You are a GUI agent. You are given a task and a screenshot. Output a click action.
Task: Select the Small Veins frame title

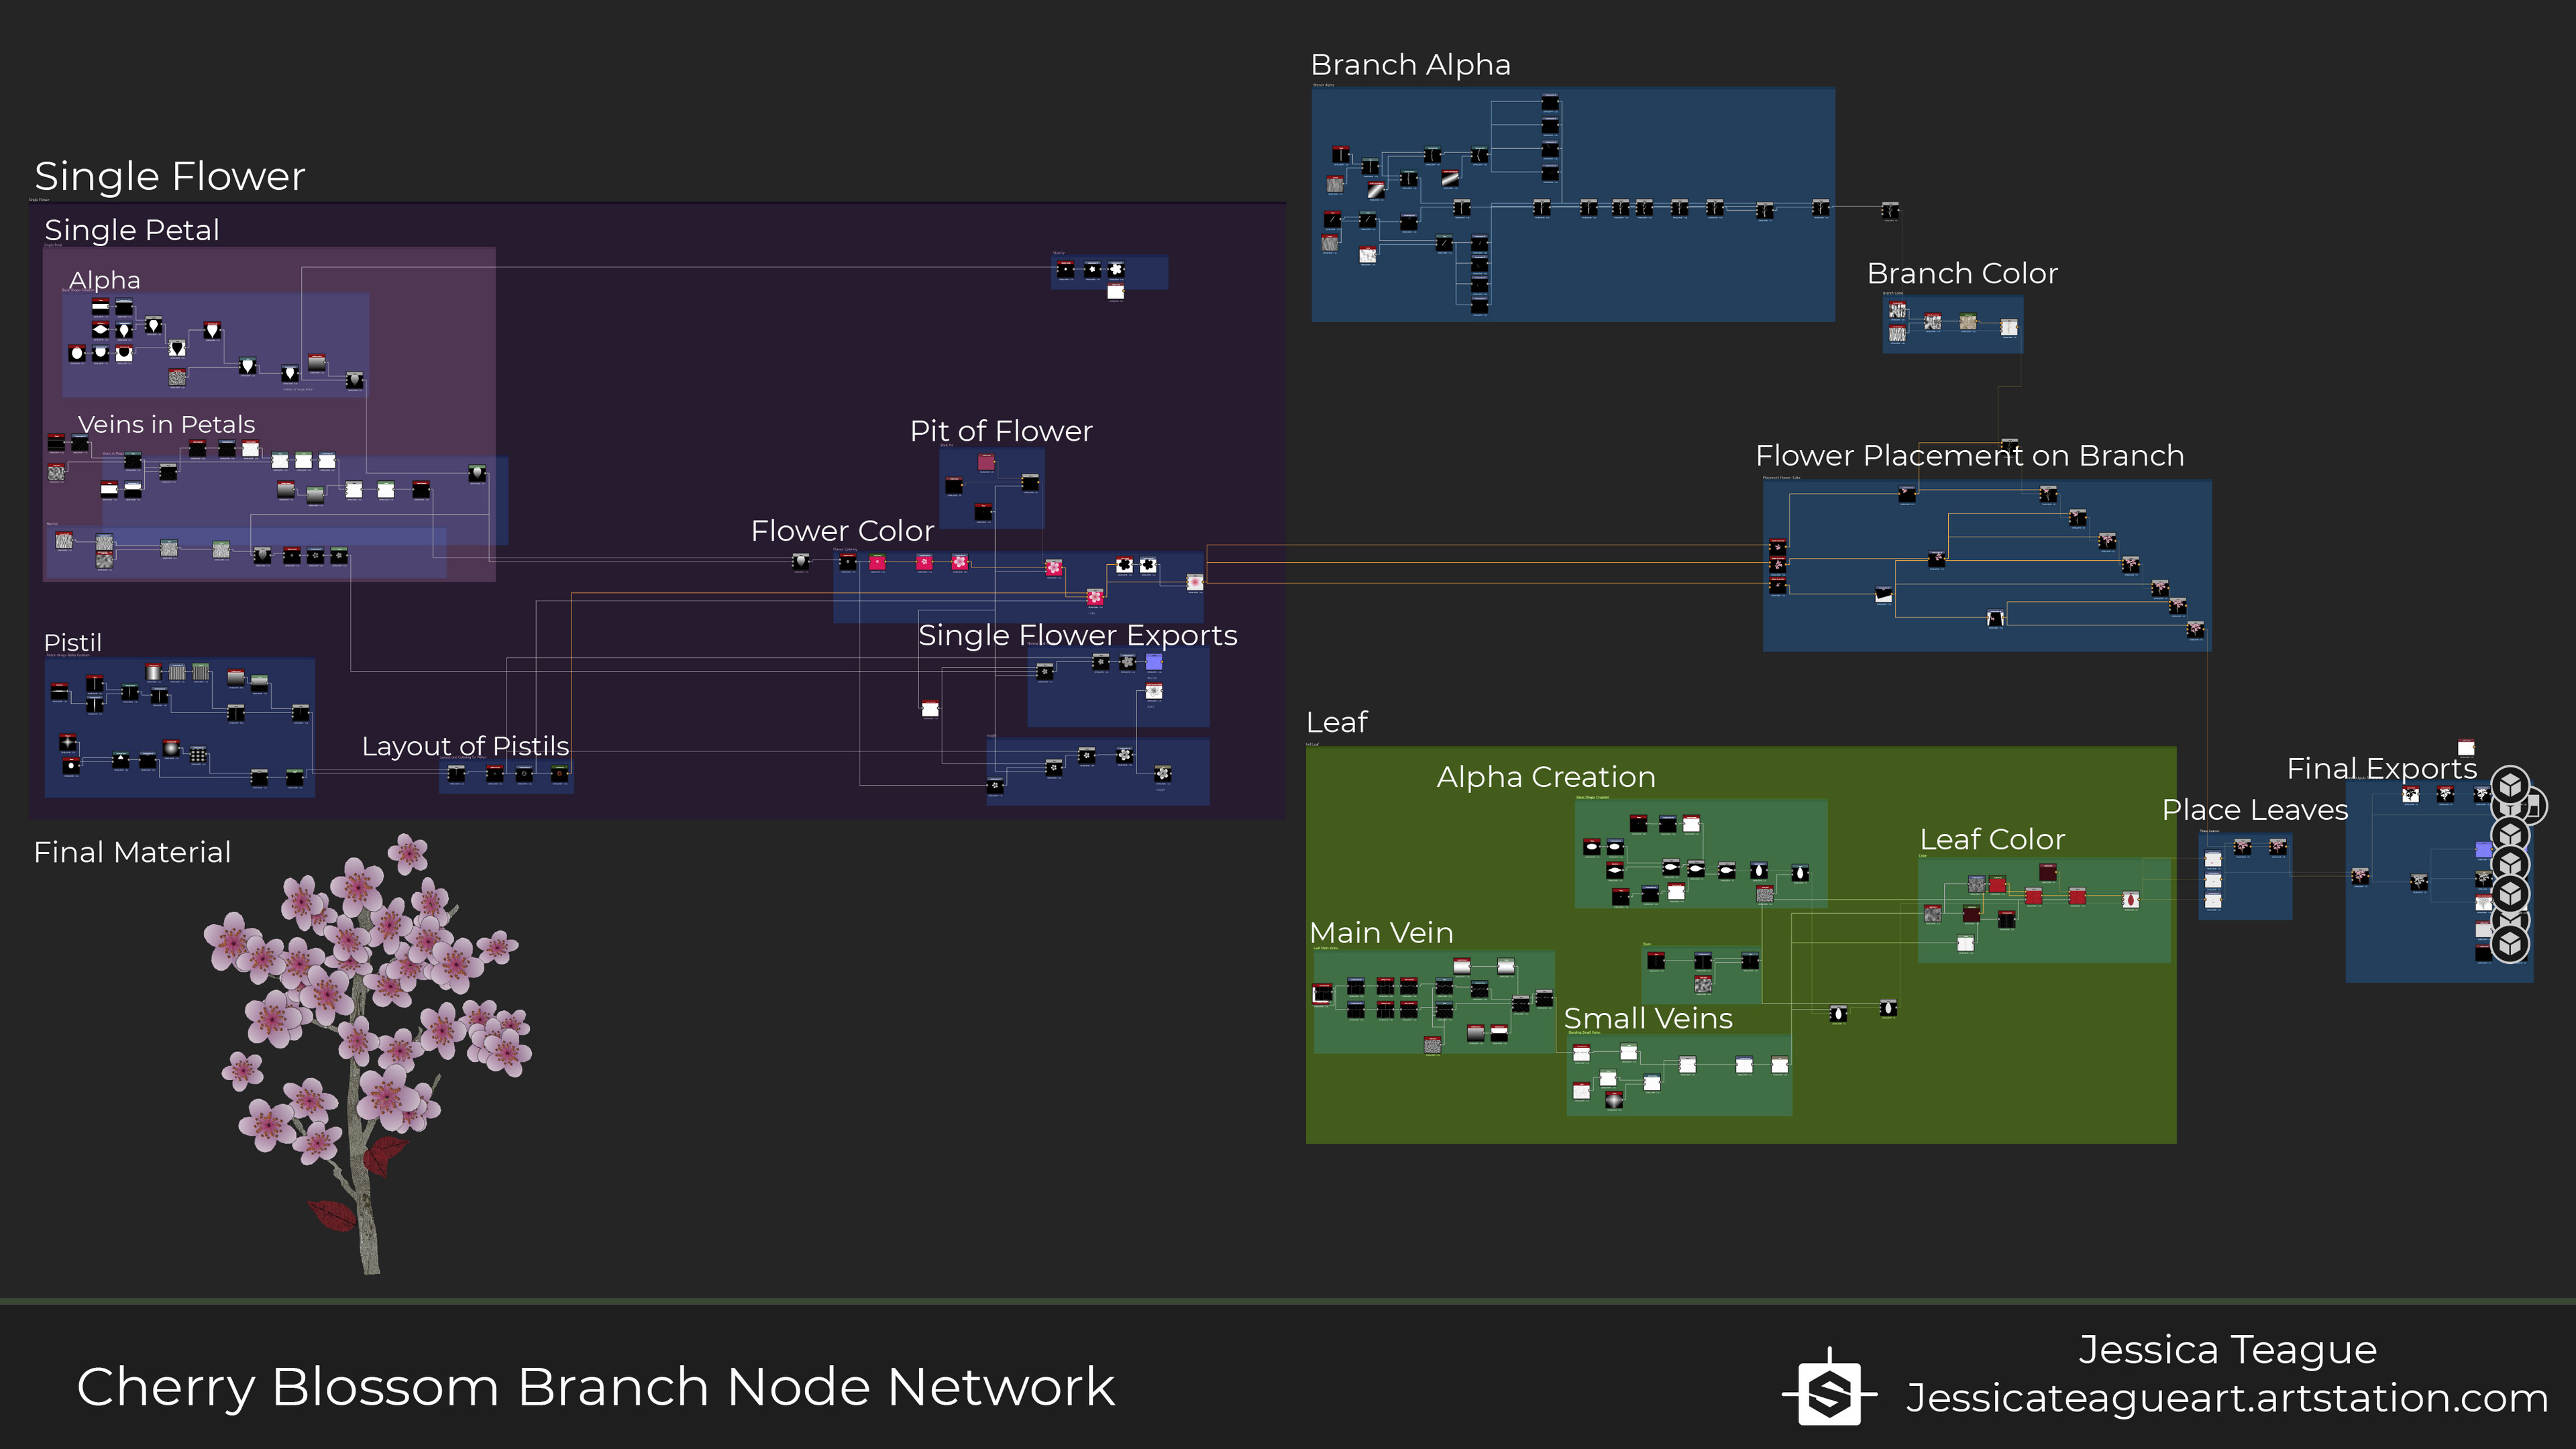coord(1648,1019)
